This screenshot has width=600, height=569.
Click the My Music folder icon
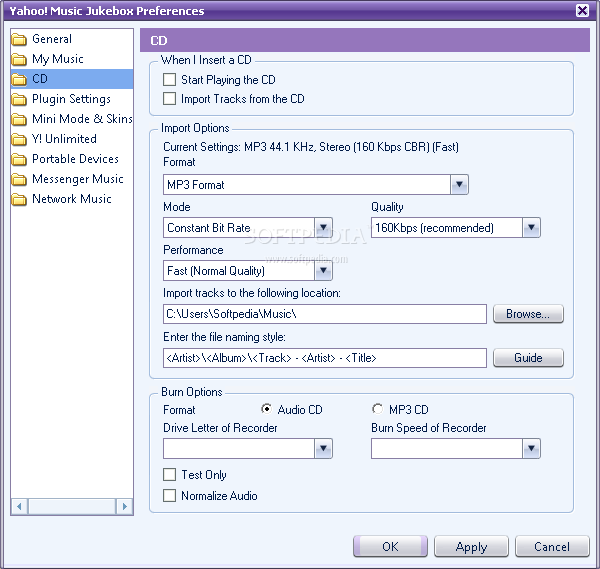pos(19,59)
